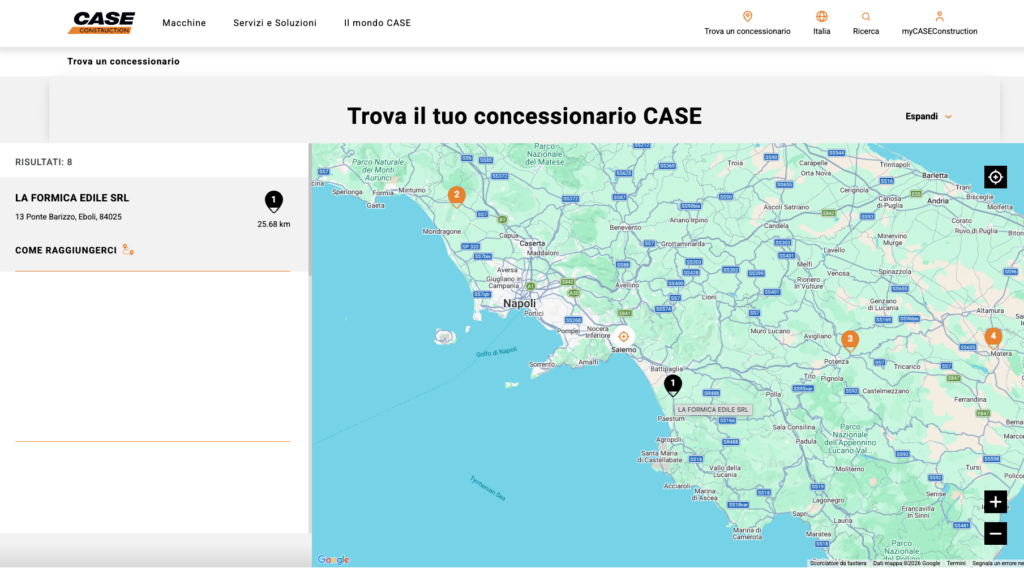The image size is (1024, 581).
Task: Click the Trova un concessionario breadcrumb
Action: coord(123,61)
